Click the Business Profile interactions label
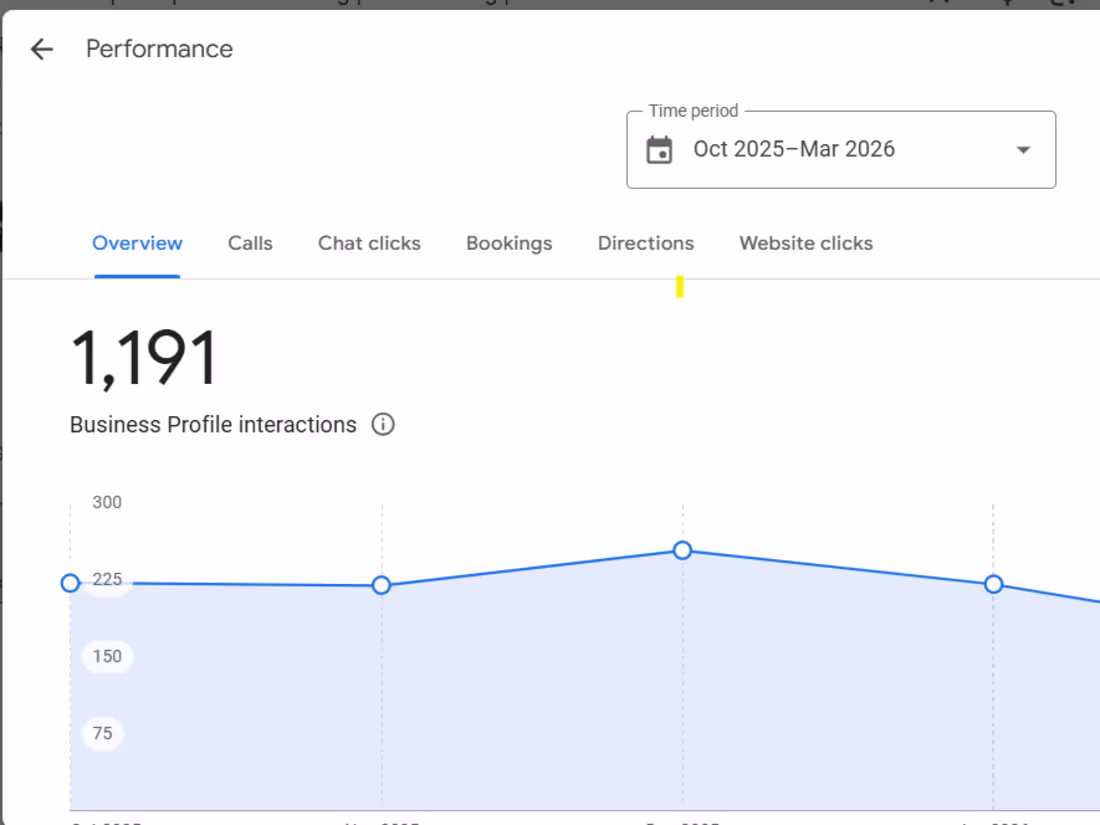1100x825 pixels. coord(213,425)
